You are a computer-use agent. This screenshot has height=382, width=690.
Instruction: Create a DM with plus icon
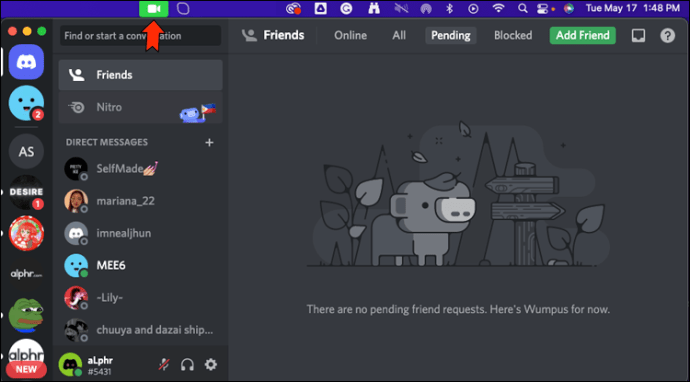tap(209, 142)
